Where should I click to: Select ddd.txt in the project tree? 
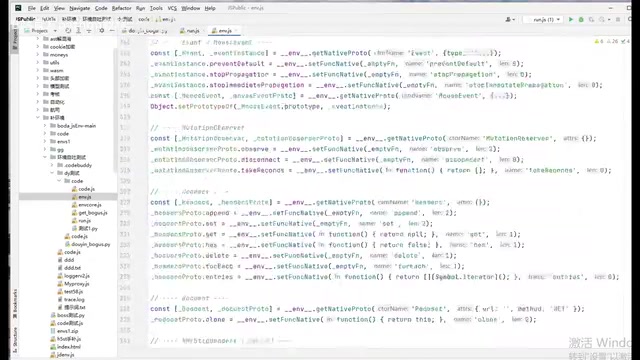pyautogui.click(x=69, y=268)
